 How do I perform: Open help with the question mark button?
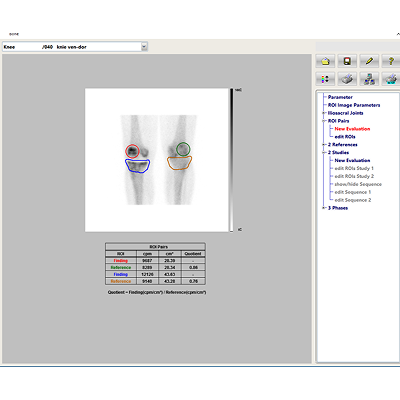pos(391,61)
